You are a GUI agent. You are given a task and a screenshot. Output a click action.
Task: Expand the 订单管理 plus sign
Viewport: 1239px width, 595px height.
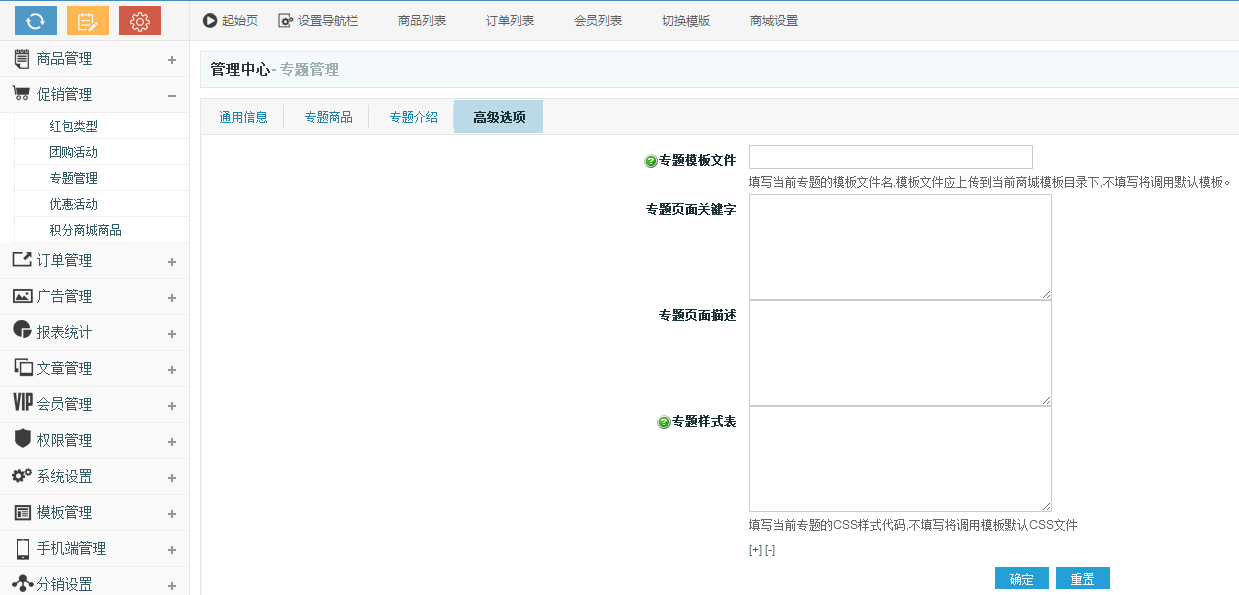click(x=172, y=262)
